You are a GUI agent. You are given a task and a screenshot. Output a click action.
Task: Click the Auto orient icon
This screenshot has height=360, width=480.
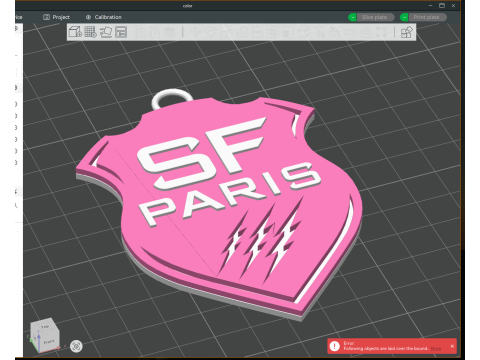106,32
